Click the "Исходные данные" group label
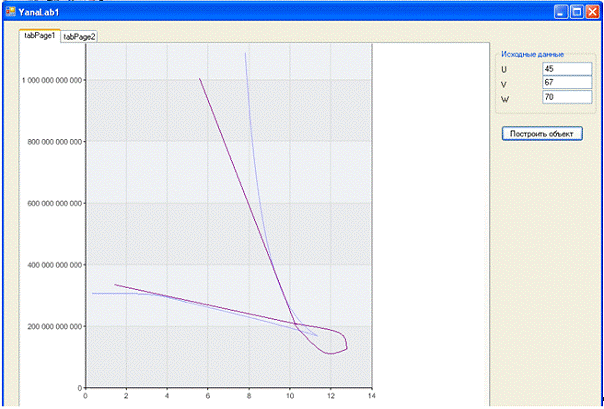Screen dimensions: 604x409 532,53
